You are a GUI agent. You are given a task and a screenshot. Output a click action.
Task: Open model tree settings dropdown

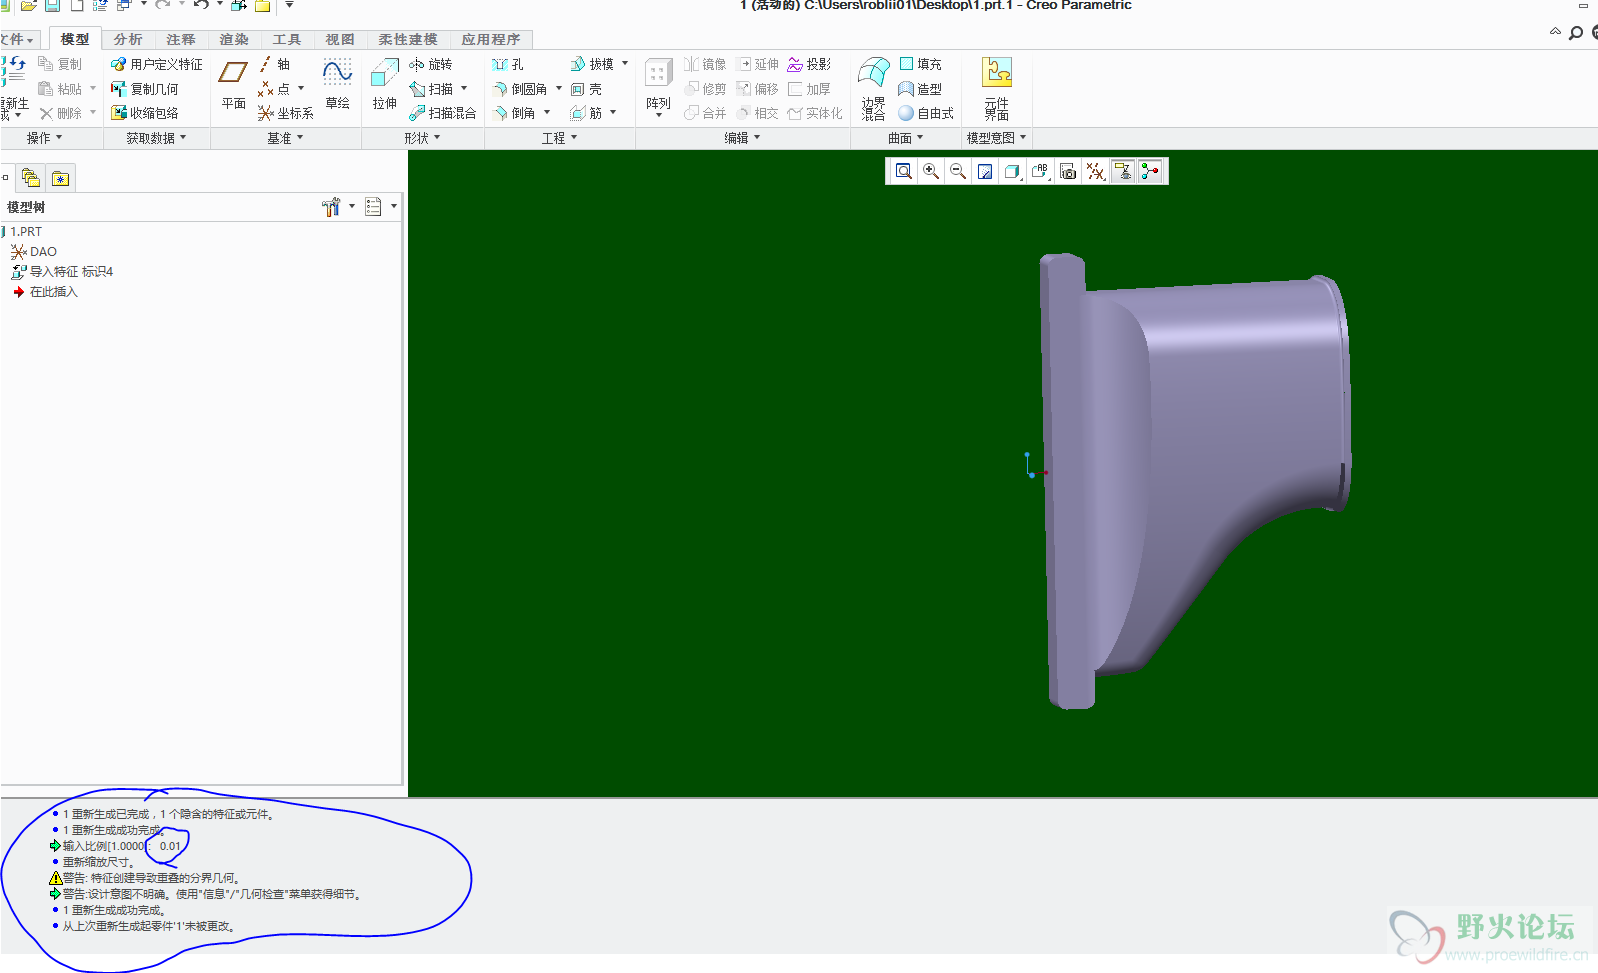(352, 207)
